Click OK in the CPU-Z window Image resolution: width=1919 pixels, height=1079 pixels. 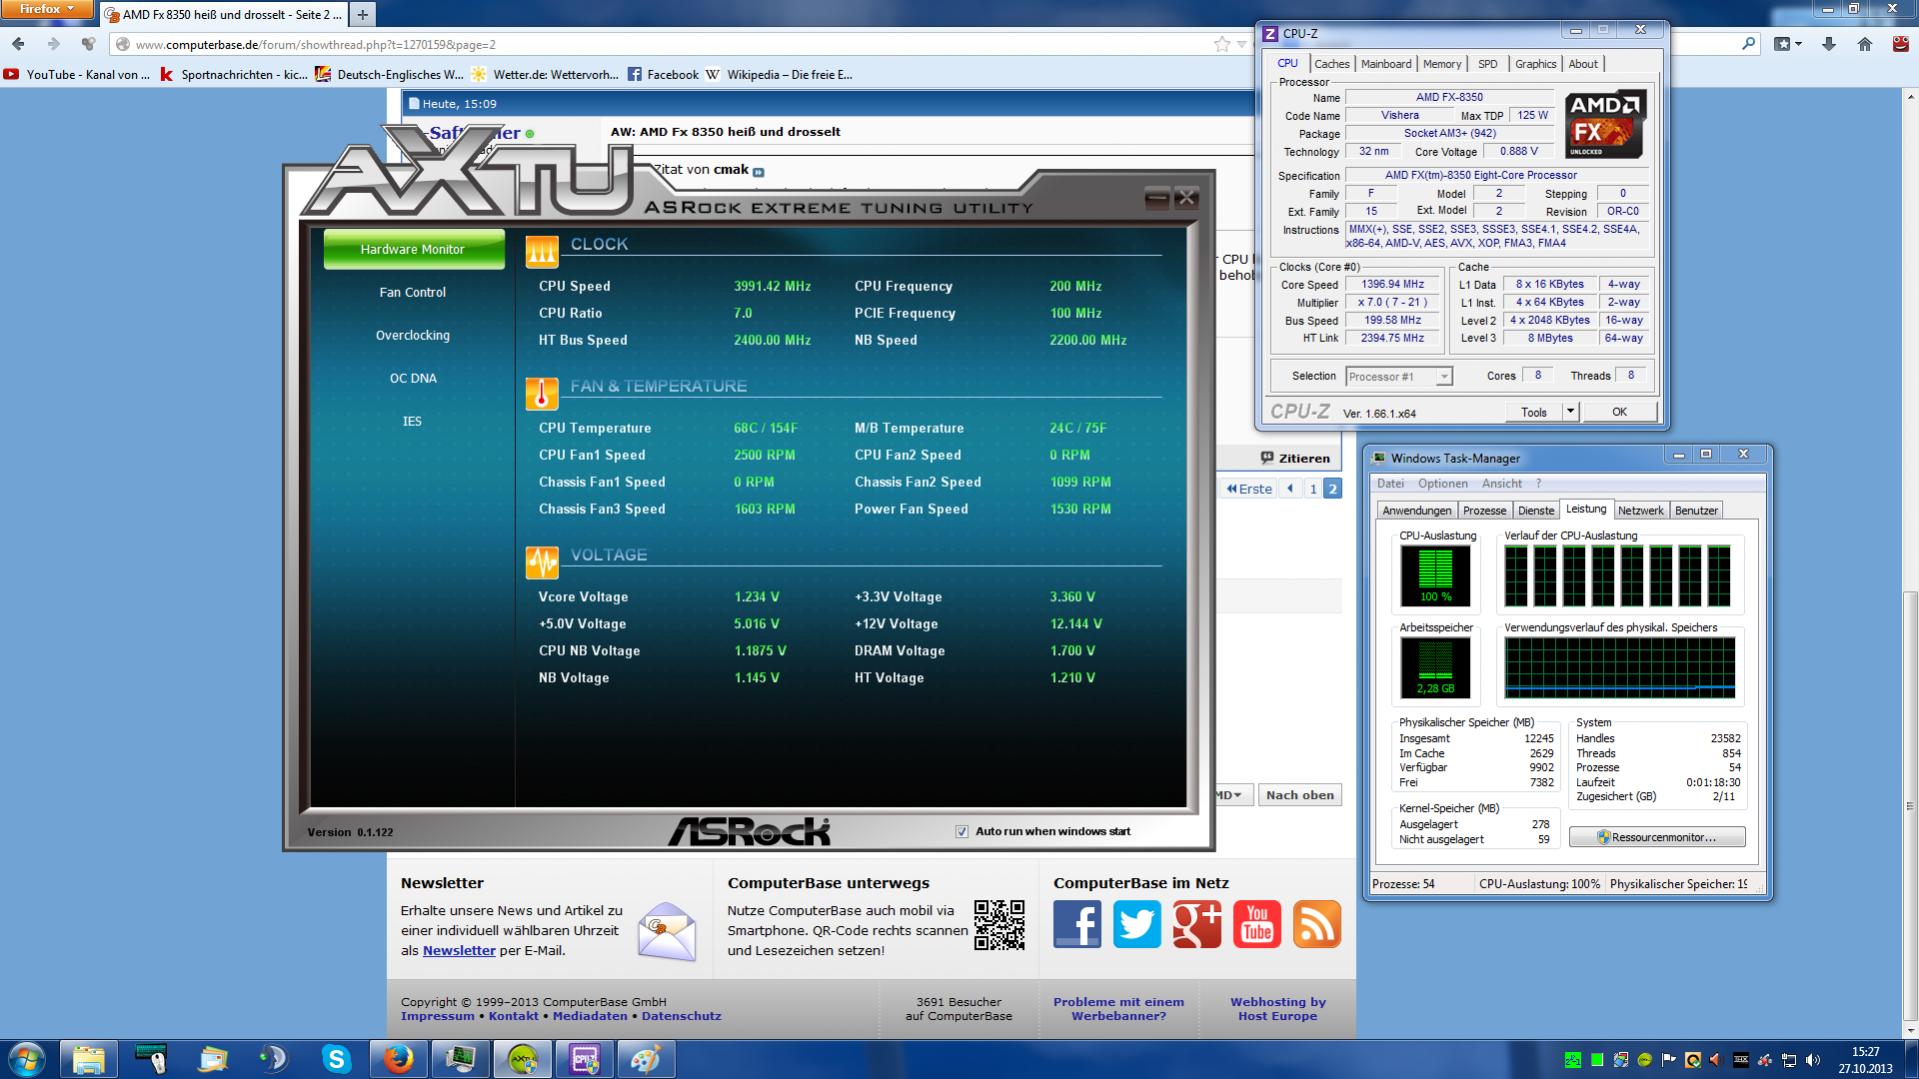click(1619, 412)
